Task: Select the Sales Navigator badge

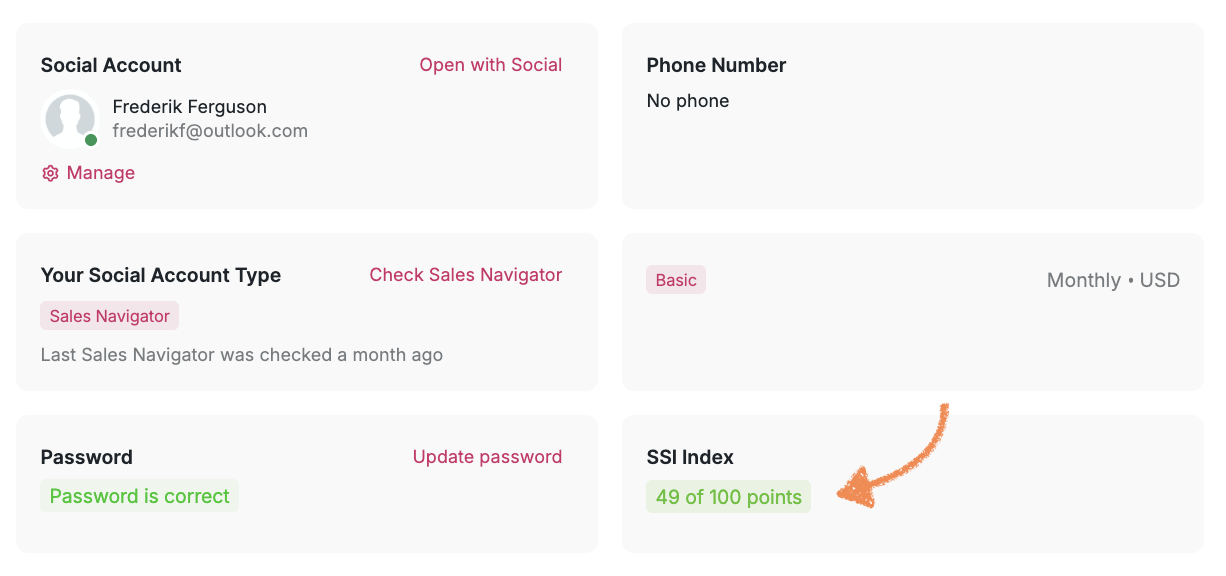Action: click(110, 316)
